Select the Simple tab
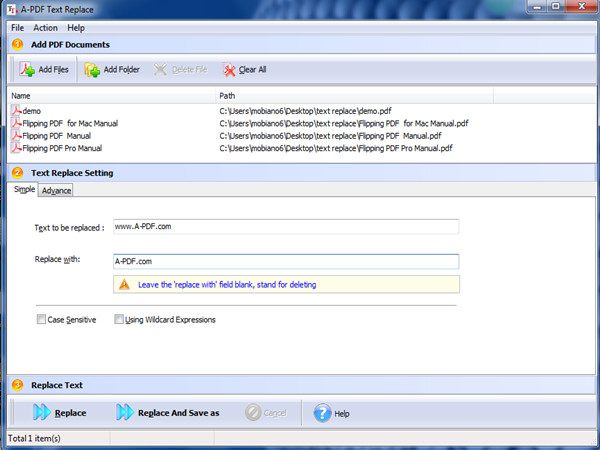Image resolution: width=600 pixels, height=450 pixels. [24, 189]
